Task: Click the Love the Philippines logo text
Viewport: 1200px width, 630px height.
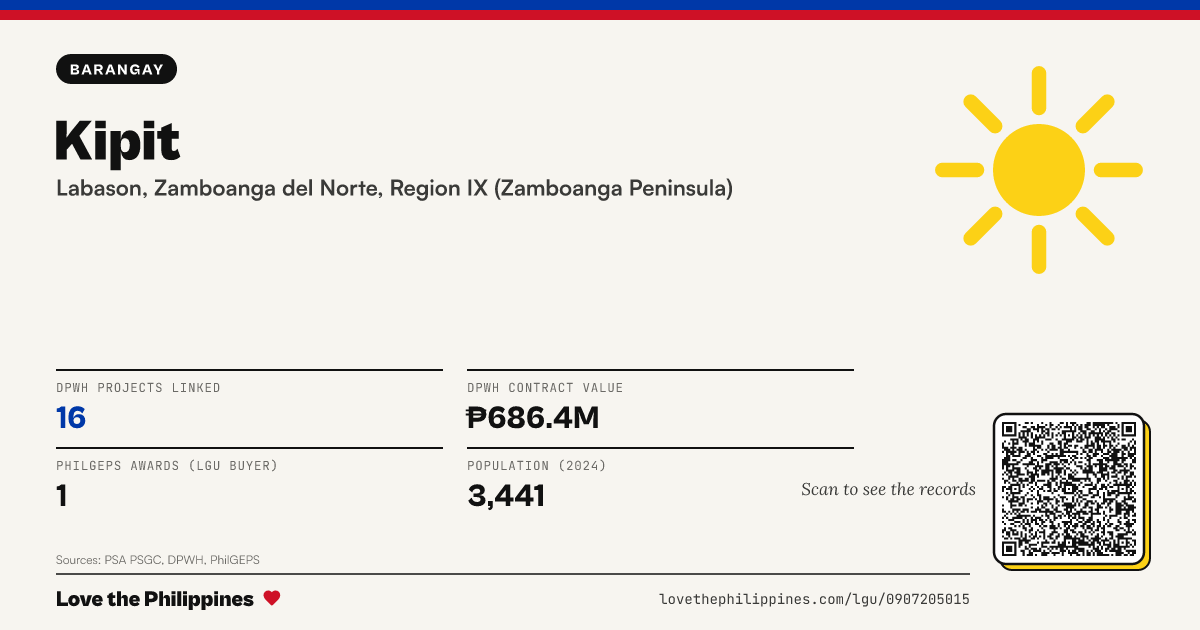Action: [x=155, y=599]
